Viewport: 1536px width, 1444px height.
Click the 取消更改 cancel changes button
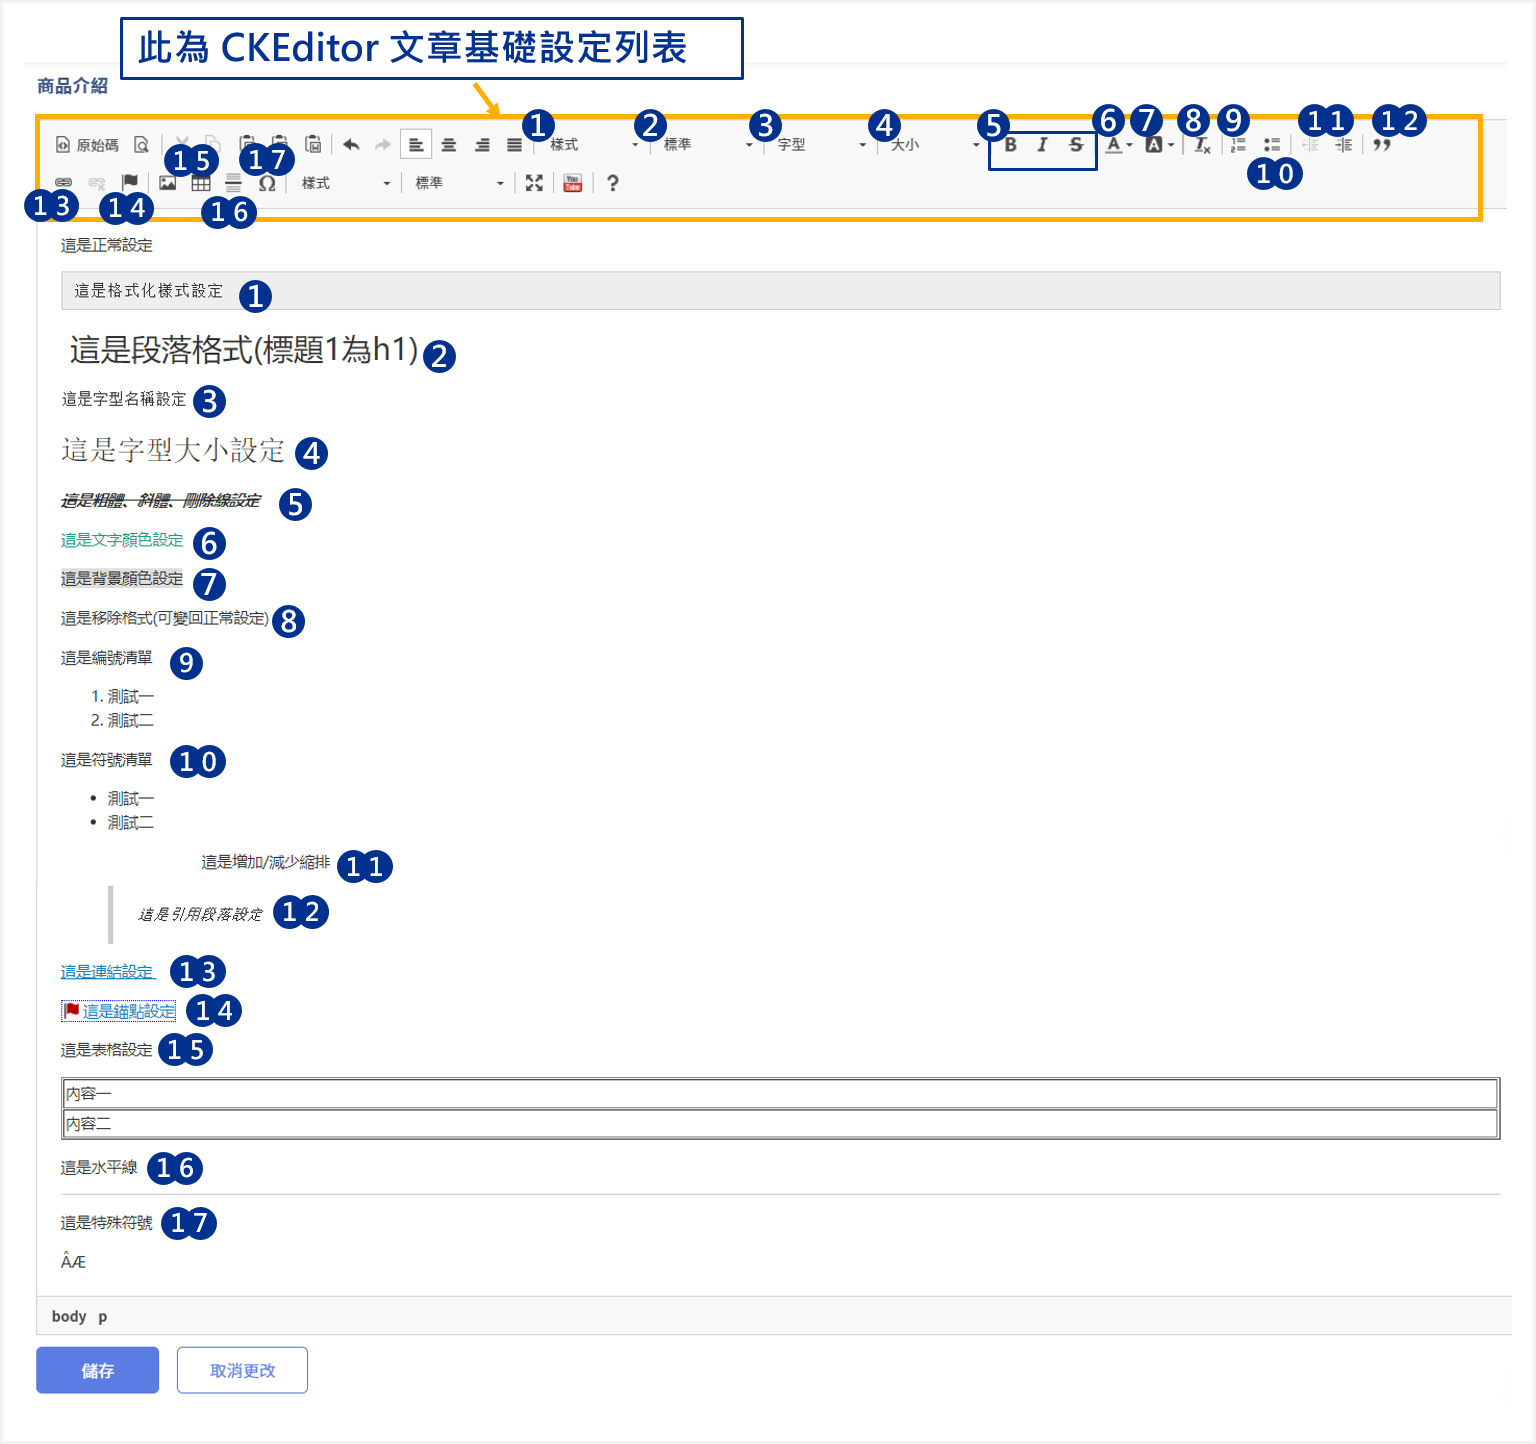coord(242,1370)
